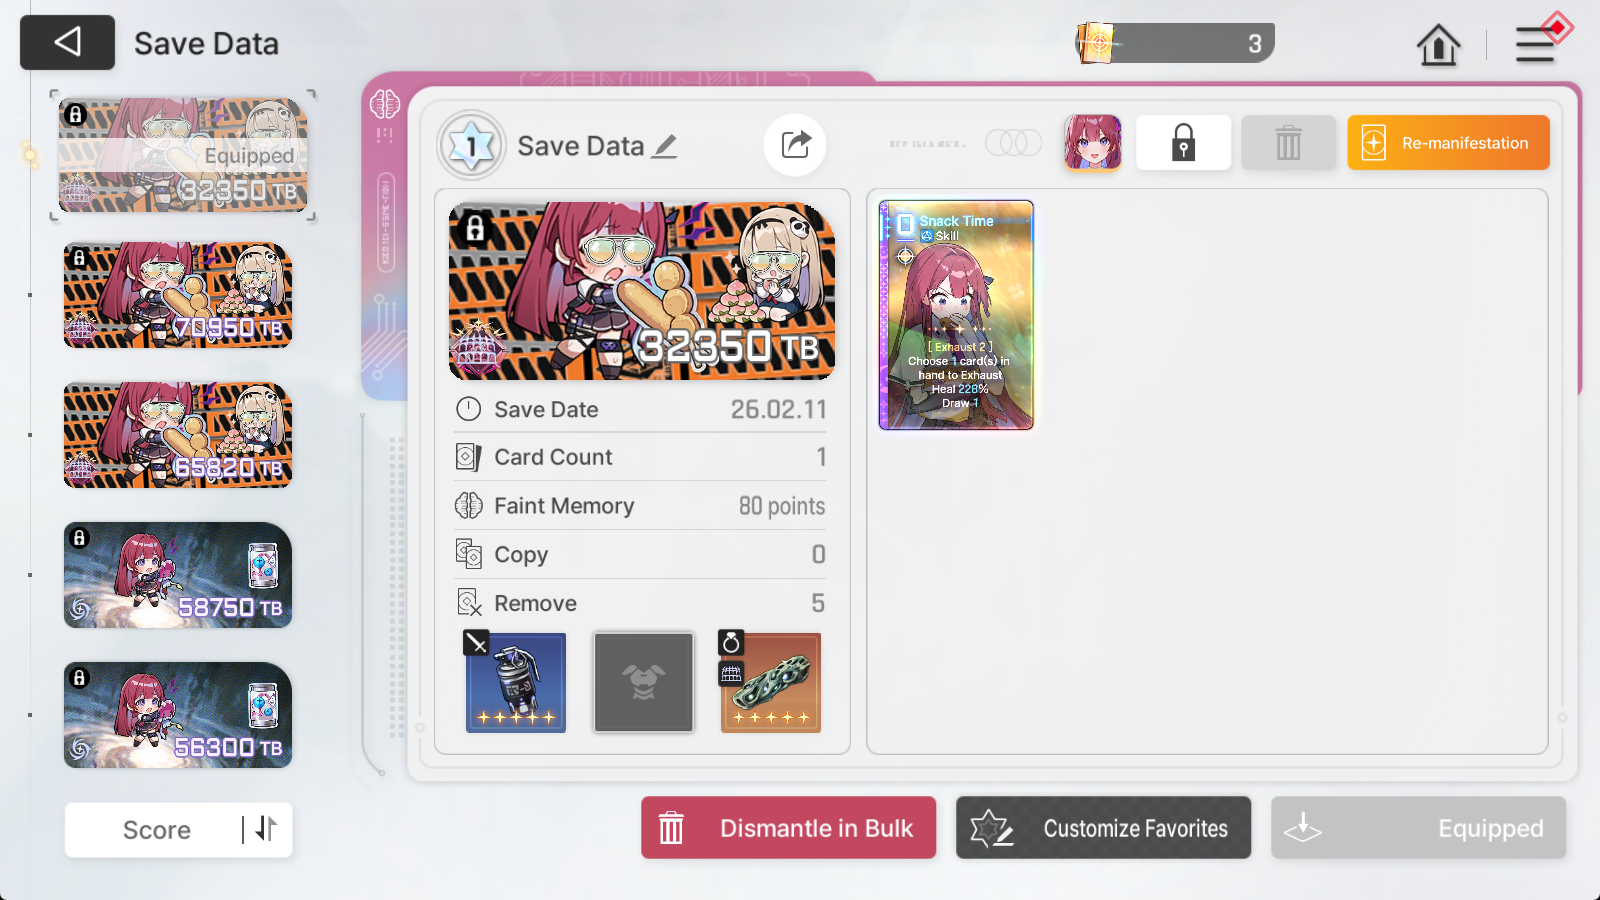Start Re-manifestation

[1448, 142]
